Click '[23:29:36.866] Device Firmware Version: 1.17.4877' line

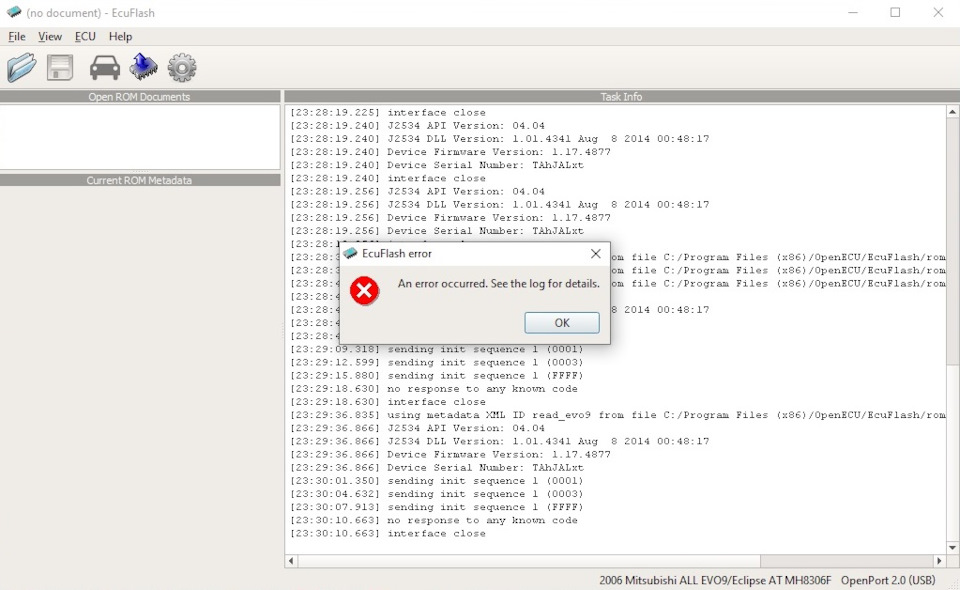450,455
